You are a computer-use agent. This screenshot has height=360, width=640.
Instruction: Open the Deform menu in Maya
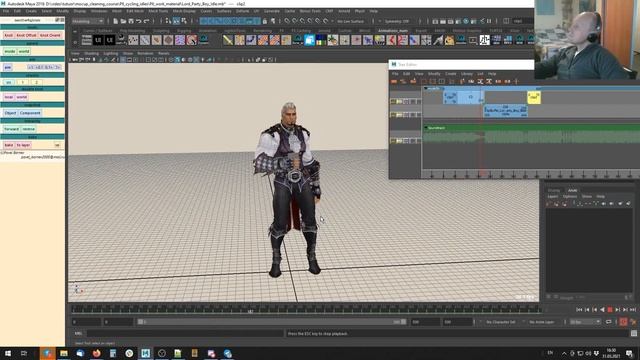tap(242, 11)
